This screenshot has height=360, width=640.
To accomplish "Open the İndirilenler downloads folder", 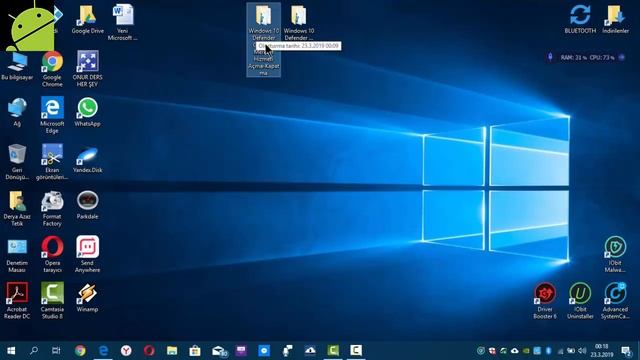I will point(616,19).
